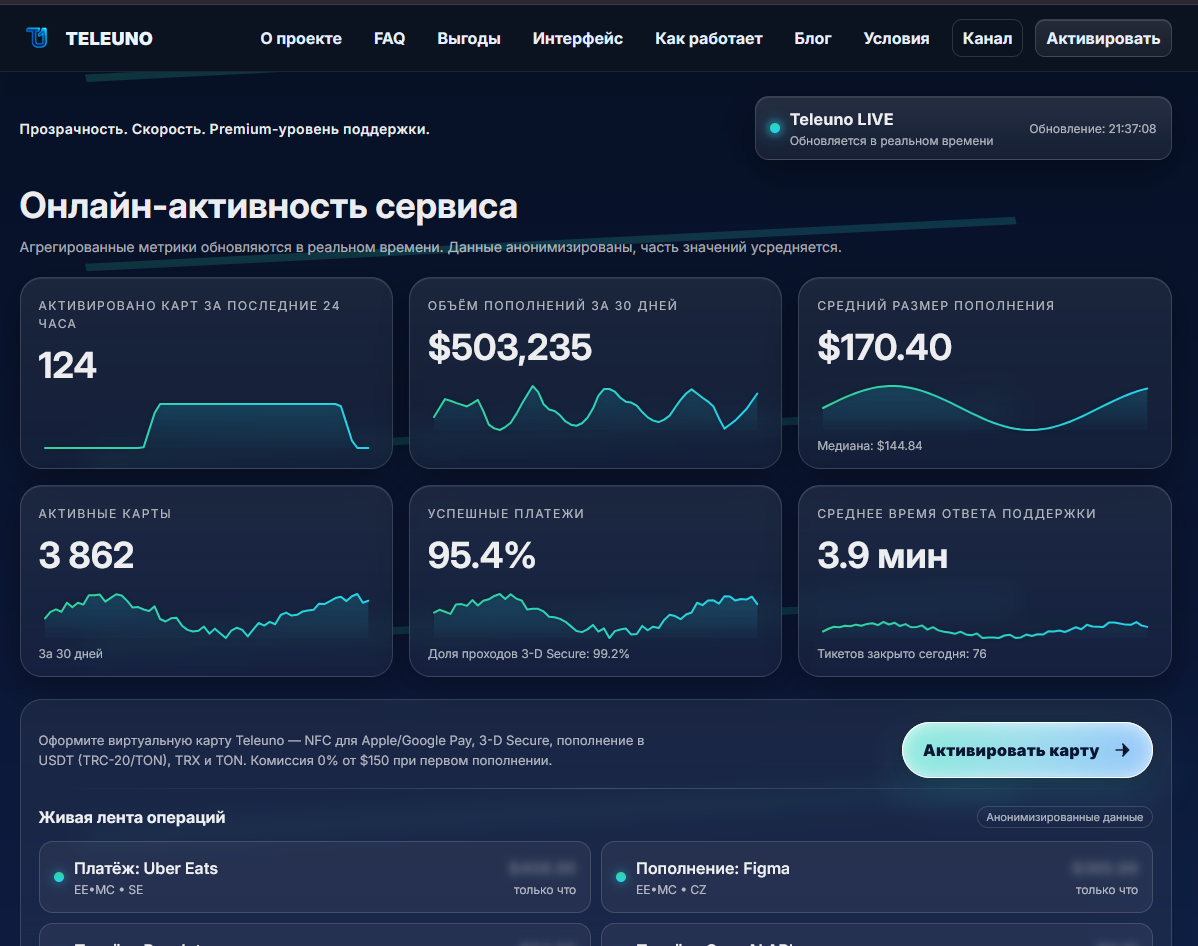Click the Анонимизированные данные badge
Viewport: 1198px width, 946px height.
1064,817
